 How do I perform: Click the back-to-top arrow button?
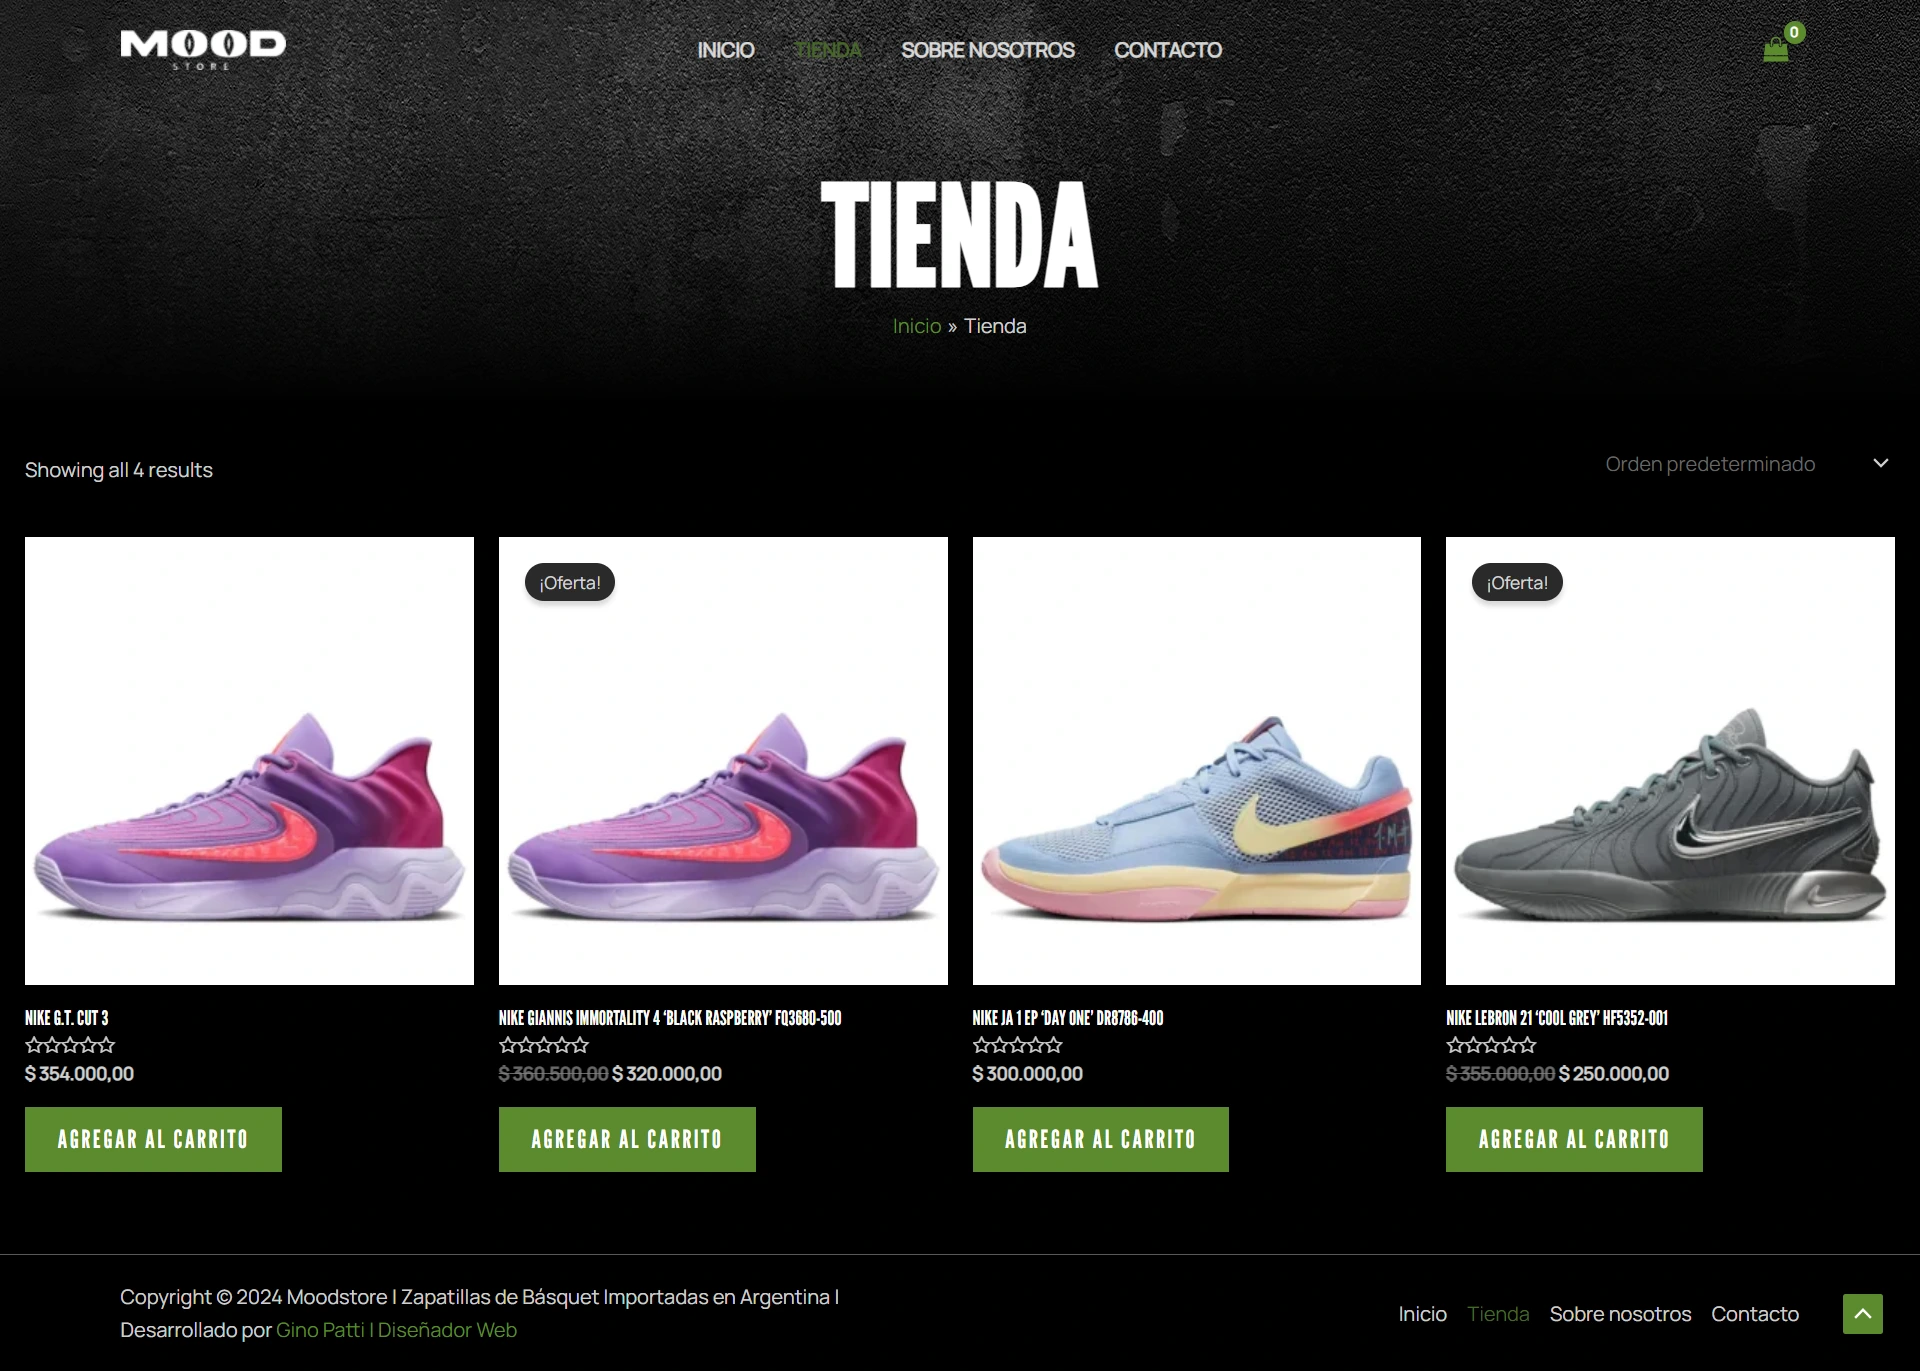pyautogui.click(x=1862, y=1314)
